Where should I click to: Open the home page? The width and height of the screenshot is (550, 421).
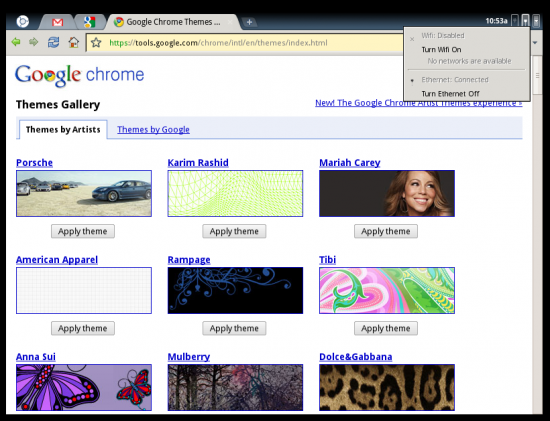click(74, 42)
